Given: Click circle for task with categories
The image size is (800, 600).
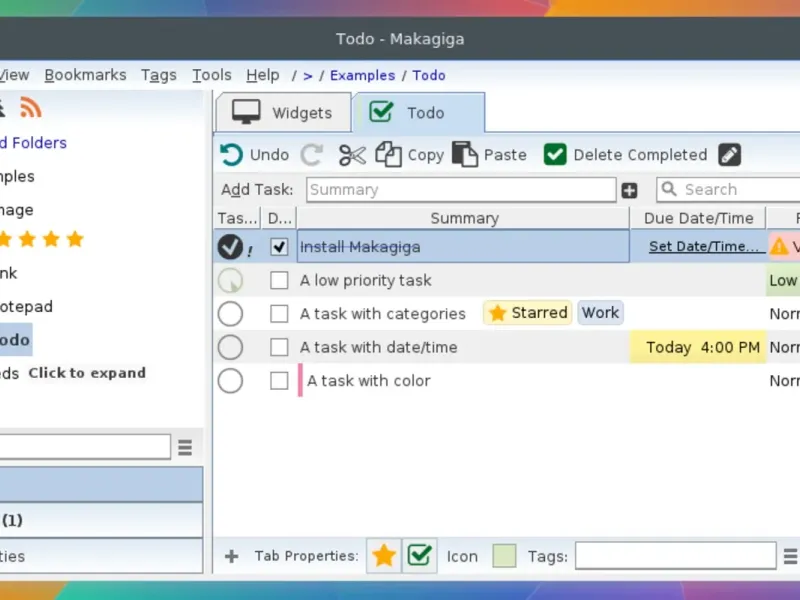Looking at the screenshot, I should (x=230, y=314).
